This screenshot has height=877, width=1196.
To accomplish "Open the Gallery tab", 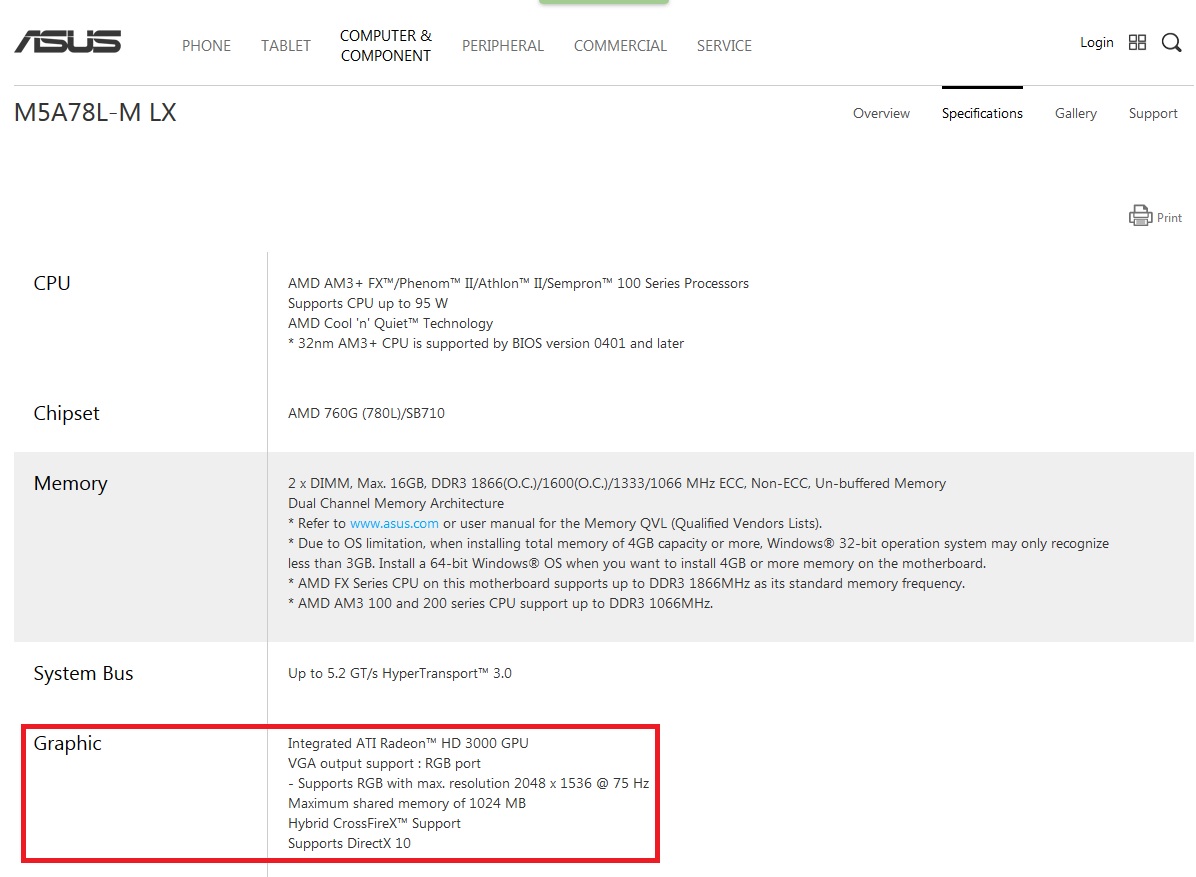I will [x=1075, y=114].
